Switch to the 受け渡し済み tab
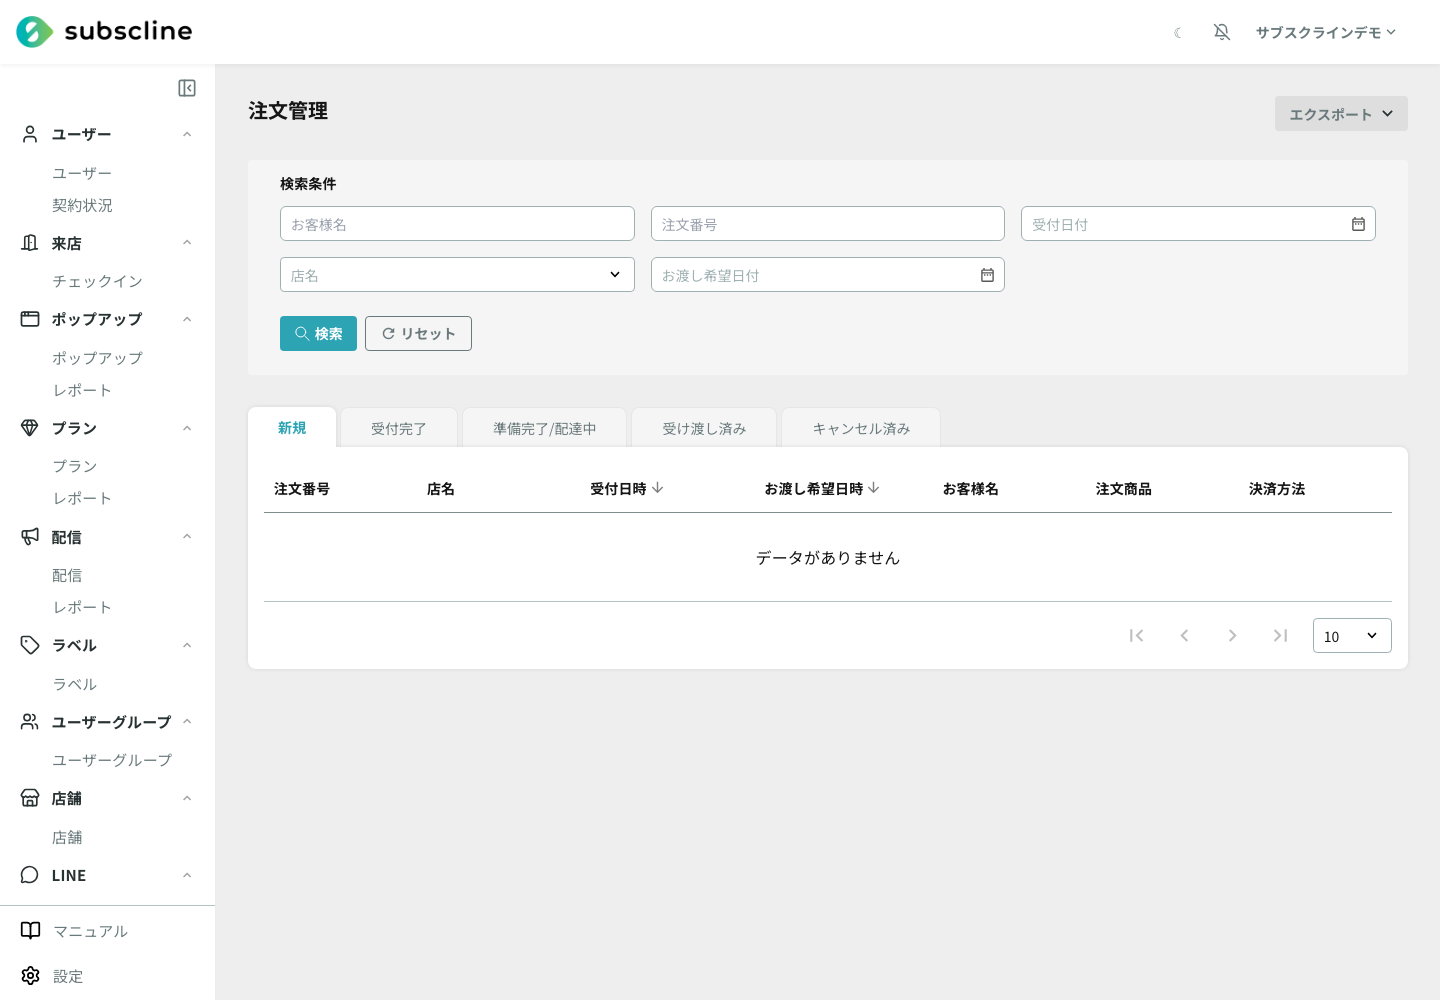The width and height of the screenshot is (1440, 1000). (x=704, y=428)
